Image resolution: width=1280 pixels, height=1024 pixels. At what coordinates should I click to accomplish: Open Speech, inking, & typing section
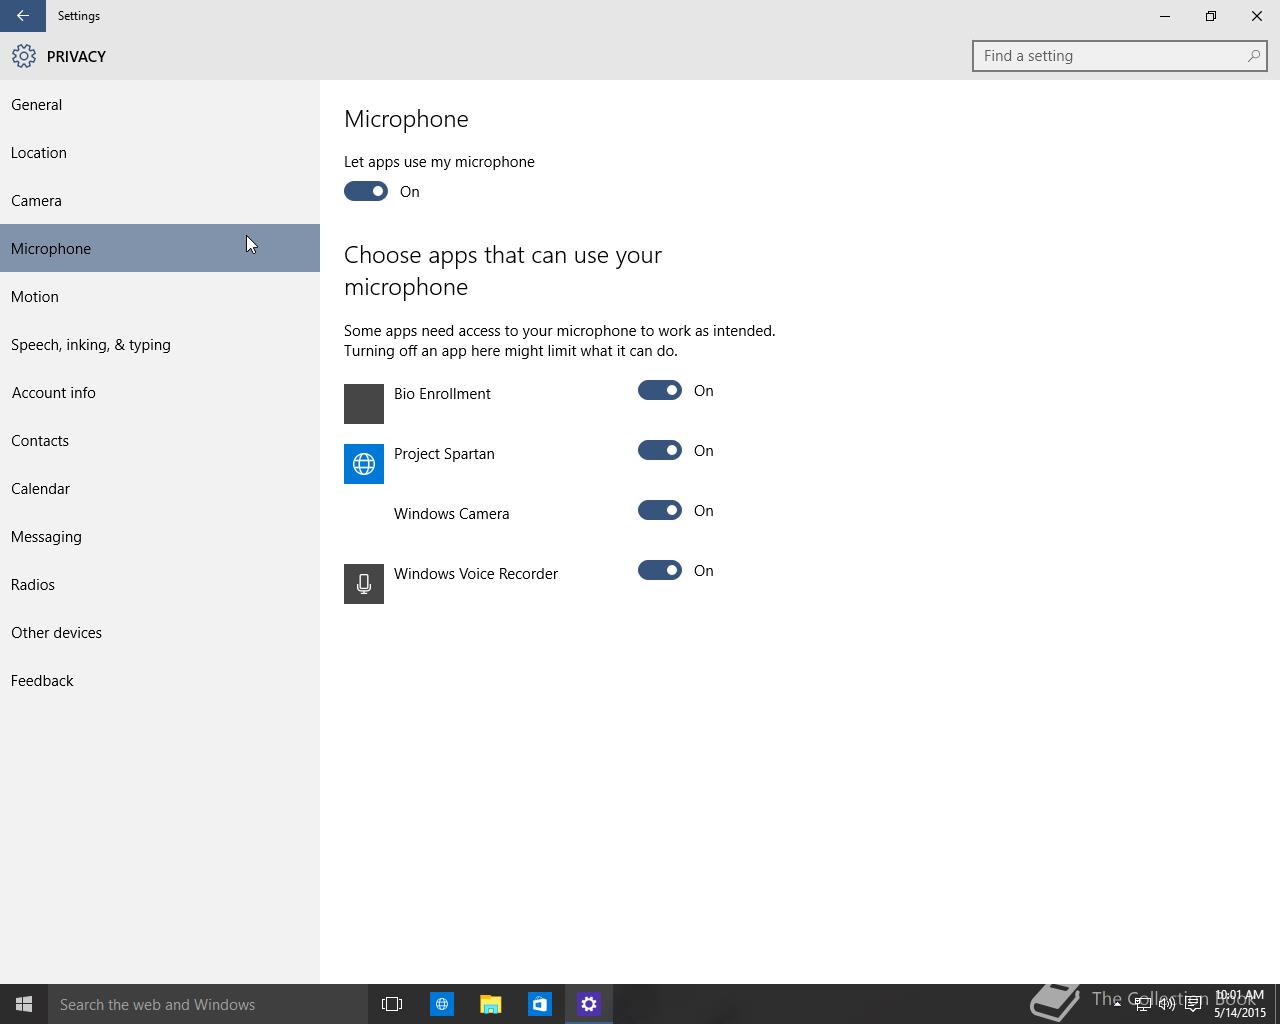160,344
